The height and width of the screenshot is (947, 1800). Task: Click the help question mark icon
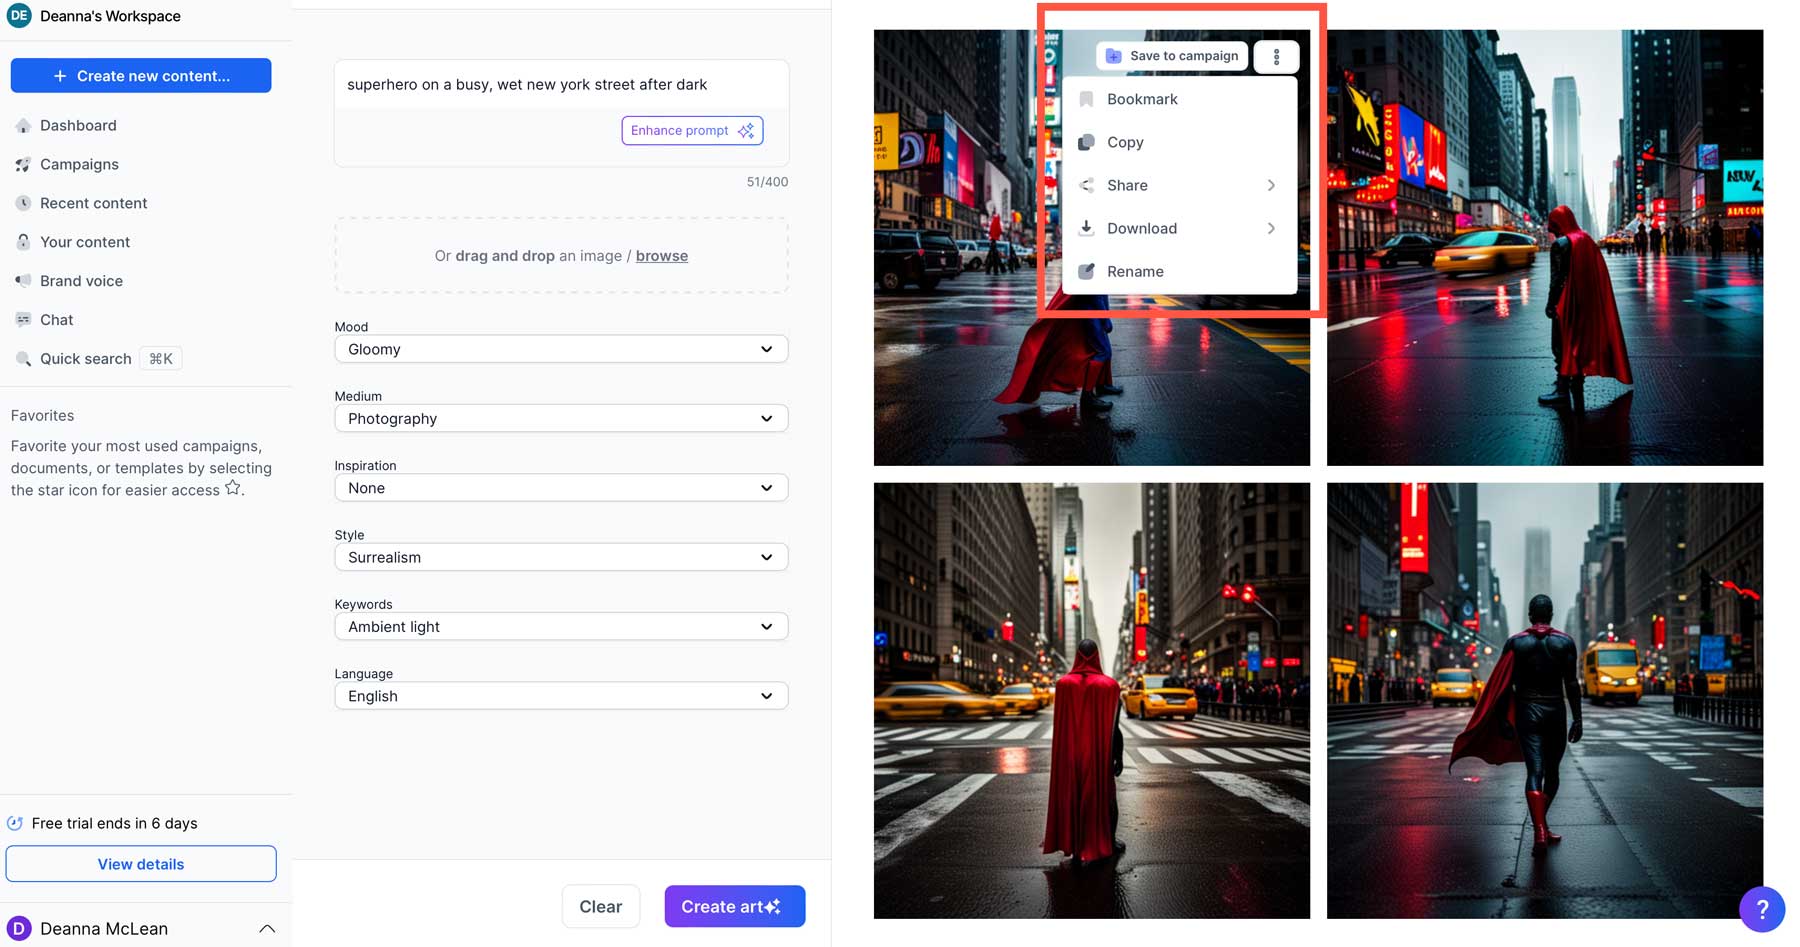pos(1761,909)
